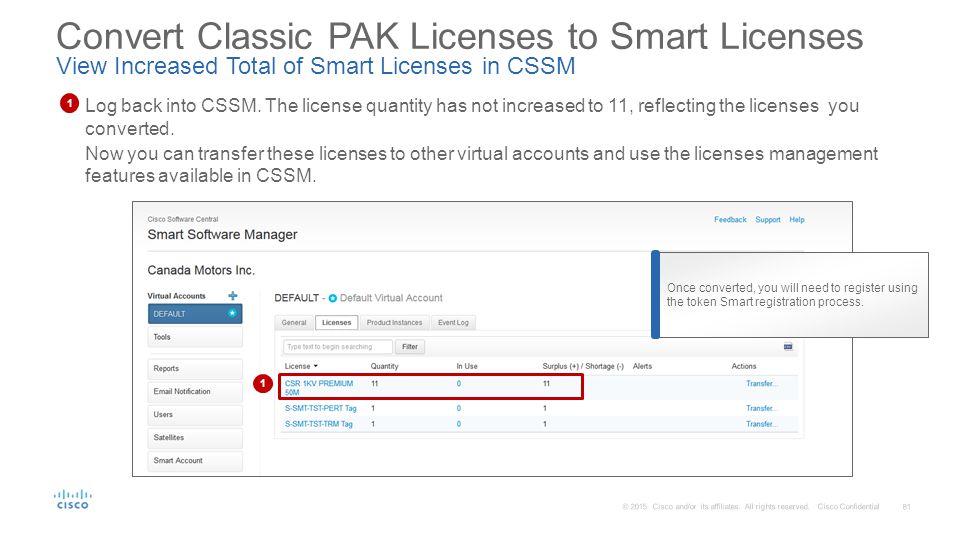Click Canada Motors Inc. account name
The image size is (960, 540).
pyautogui.click(x=201, y=270)
